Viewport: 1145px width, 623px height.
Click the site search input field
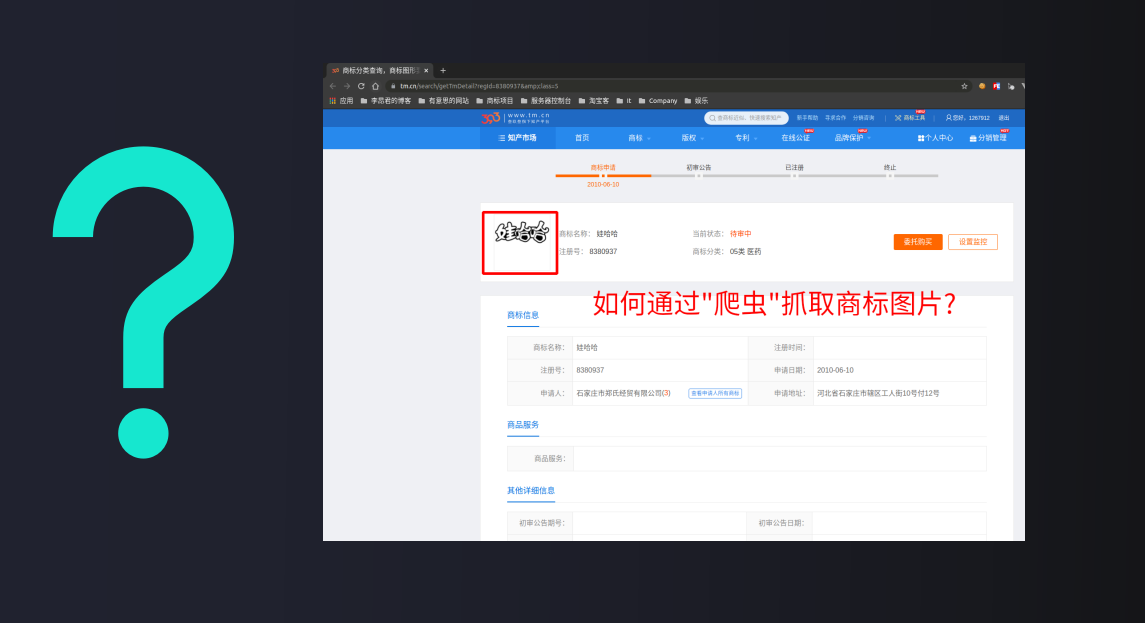(x=750, y=118)
